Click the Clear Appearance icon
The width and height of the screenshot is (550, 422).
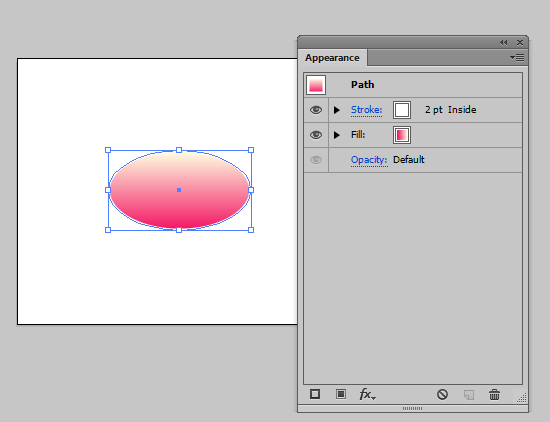pyautogui.click(x=442, y=395)
